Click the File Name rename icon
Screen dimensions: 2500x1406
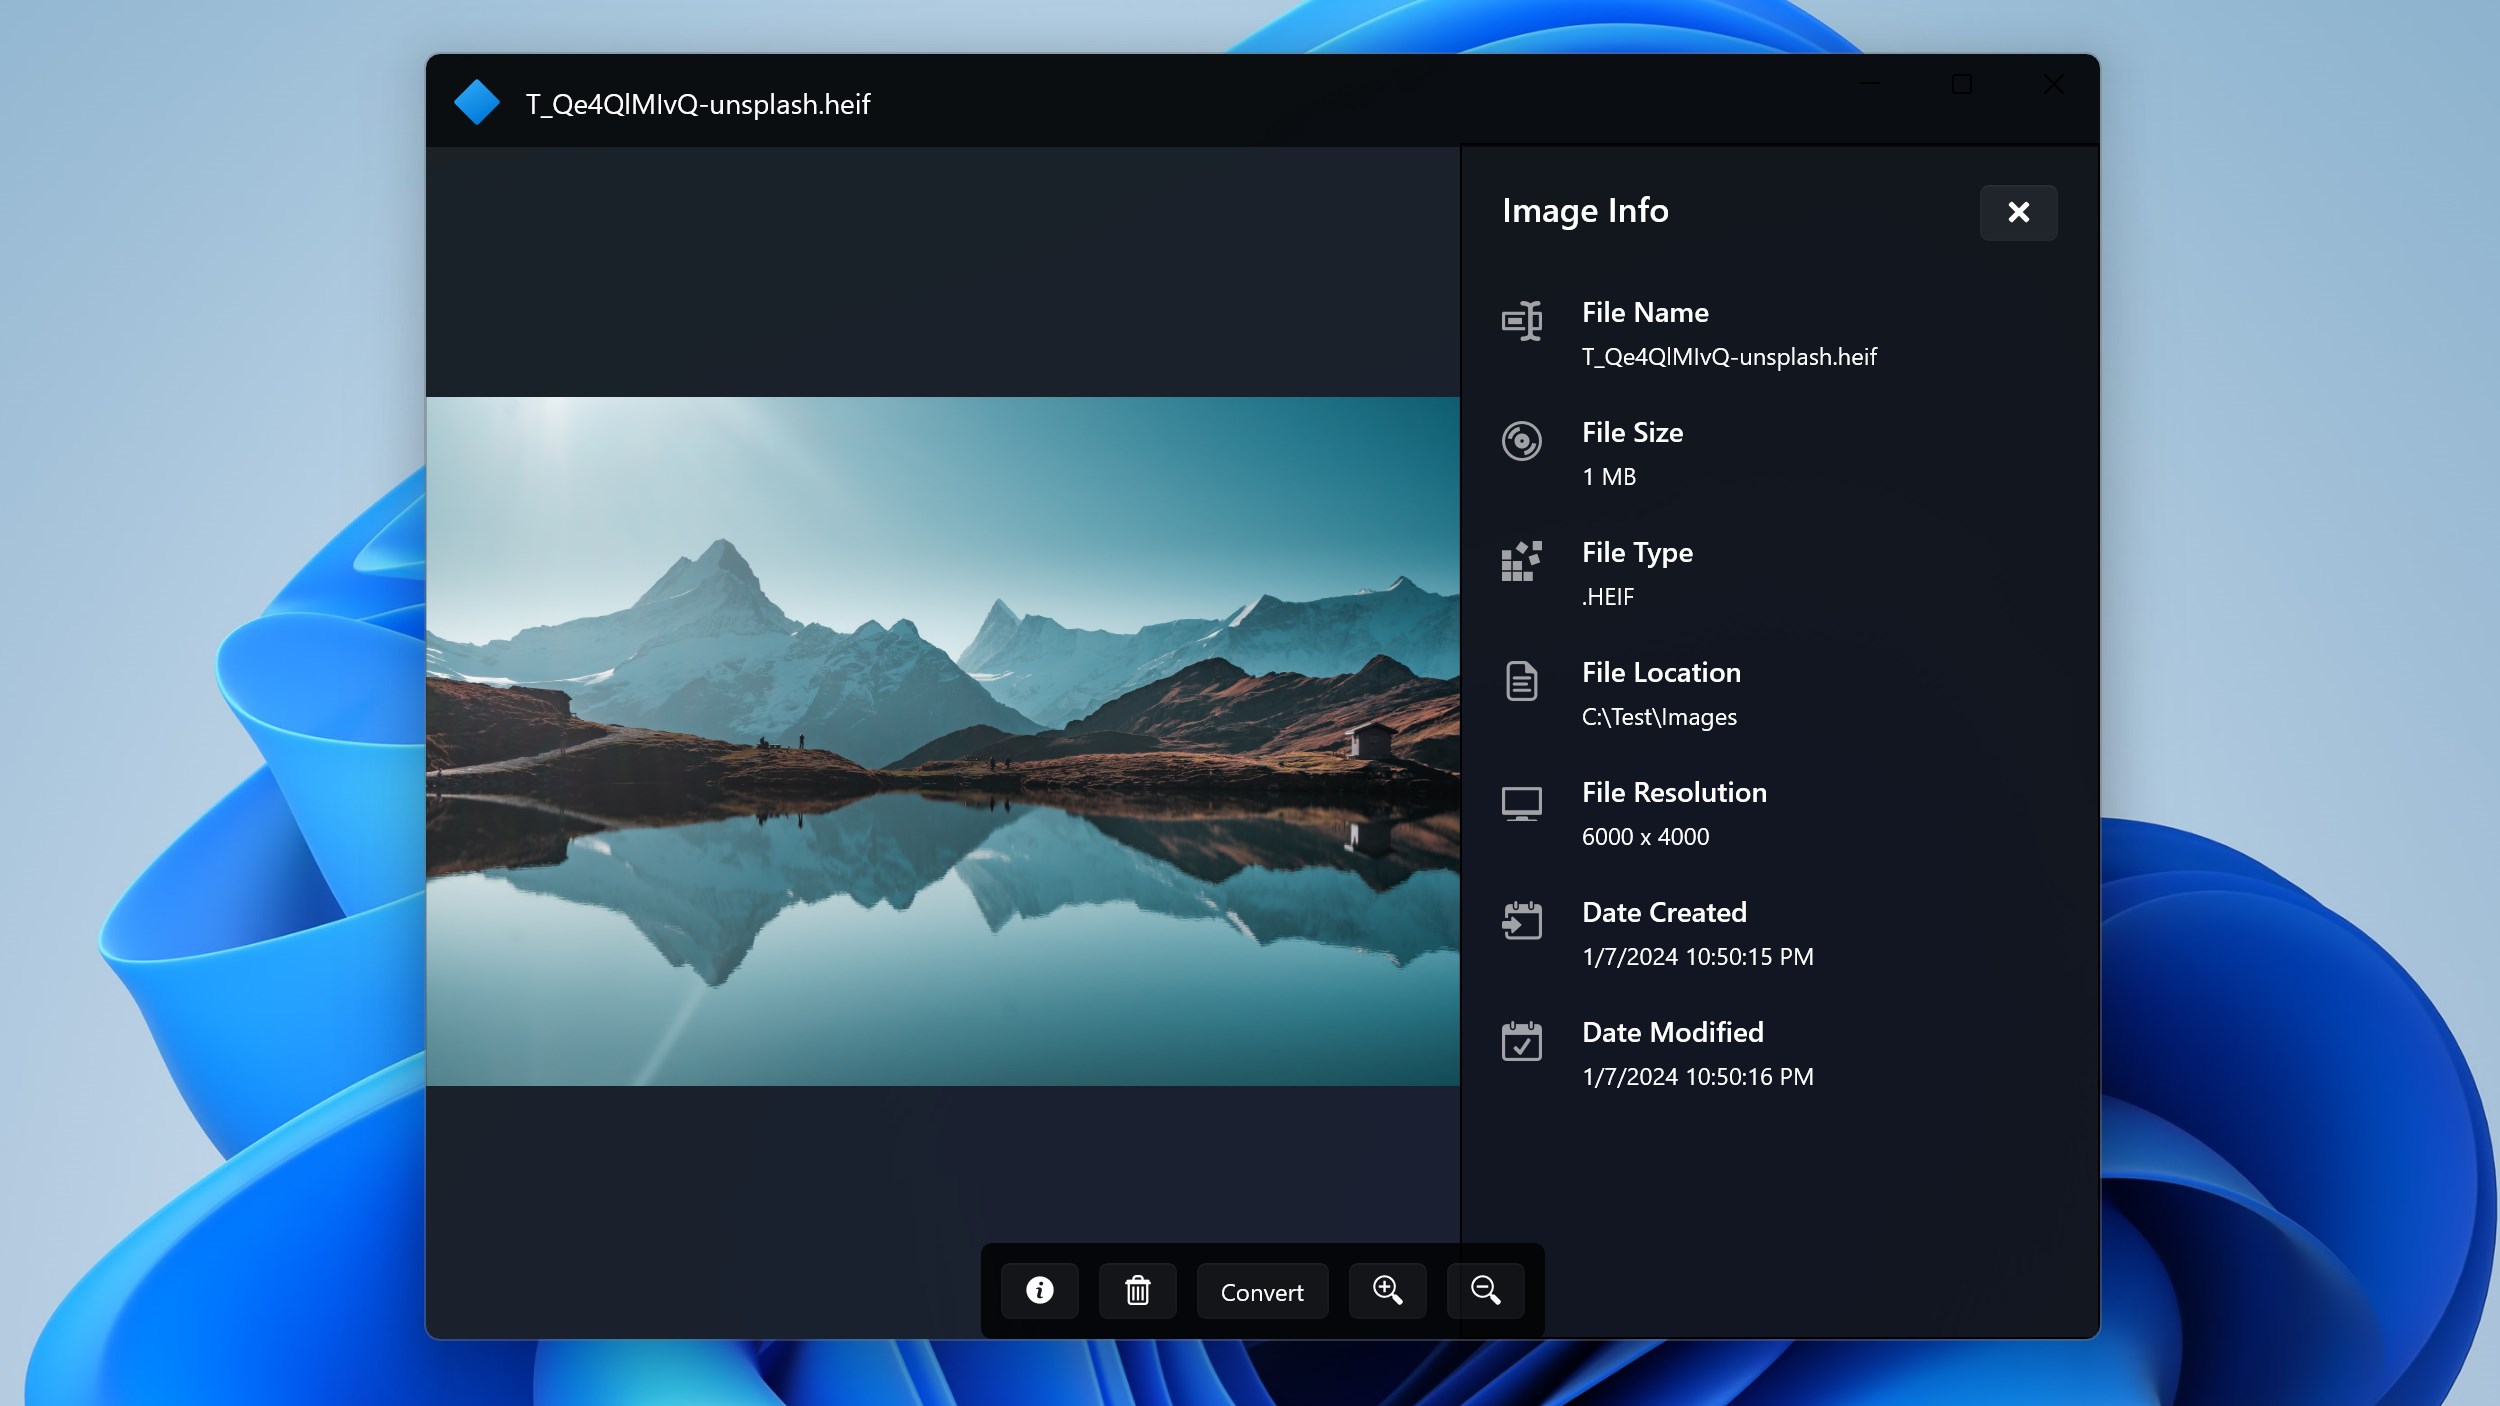coord(1521,321)
